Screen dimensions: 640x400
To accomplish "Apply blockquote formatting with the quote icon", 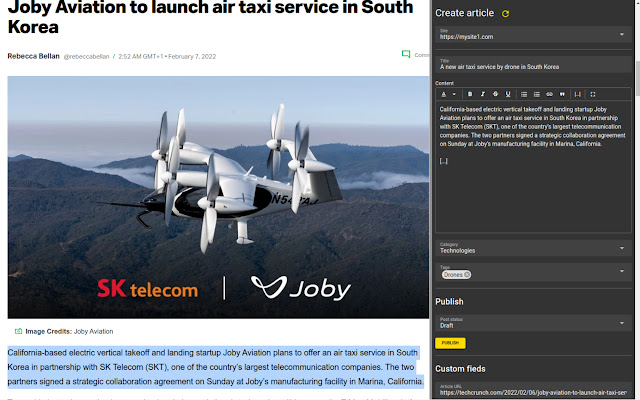I will click(562, 94).
